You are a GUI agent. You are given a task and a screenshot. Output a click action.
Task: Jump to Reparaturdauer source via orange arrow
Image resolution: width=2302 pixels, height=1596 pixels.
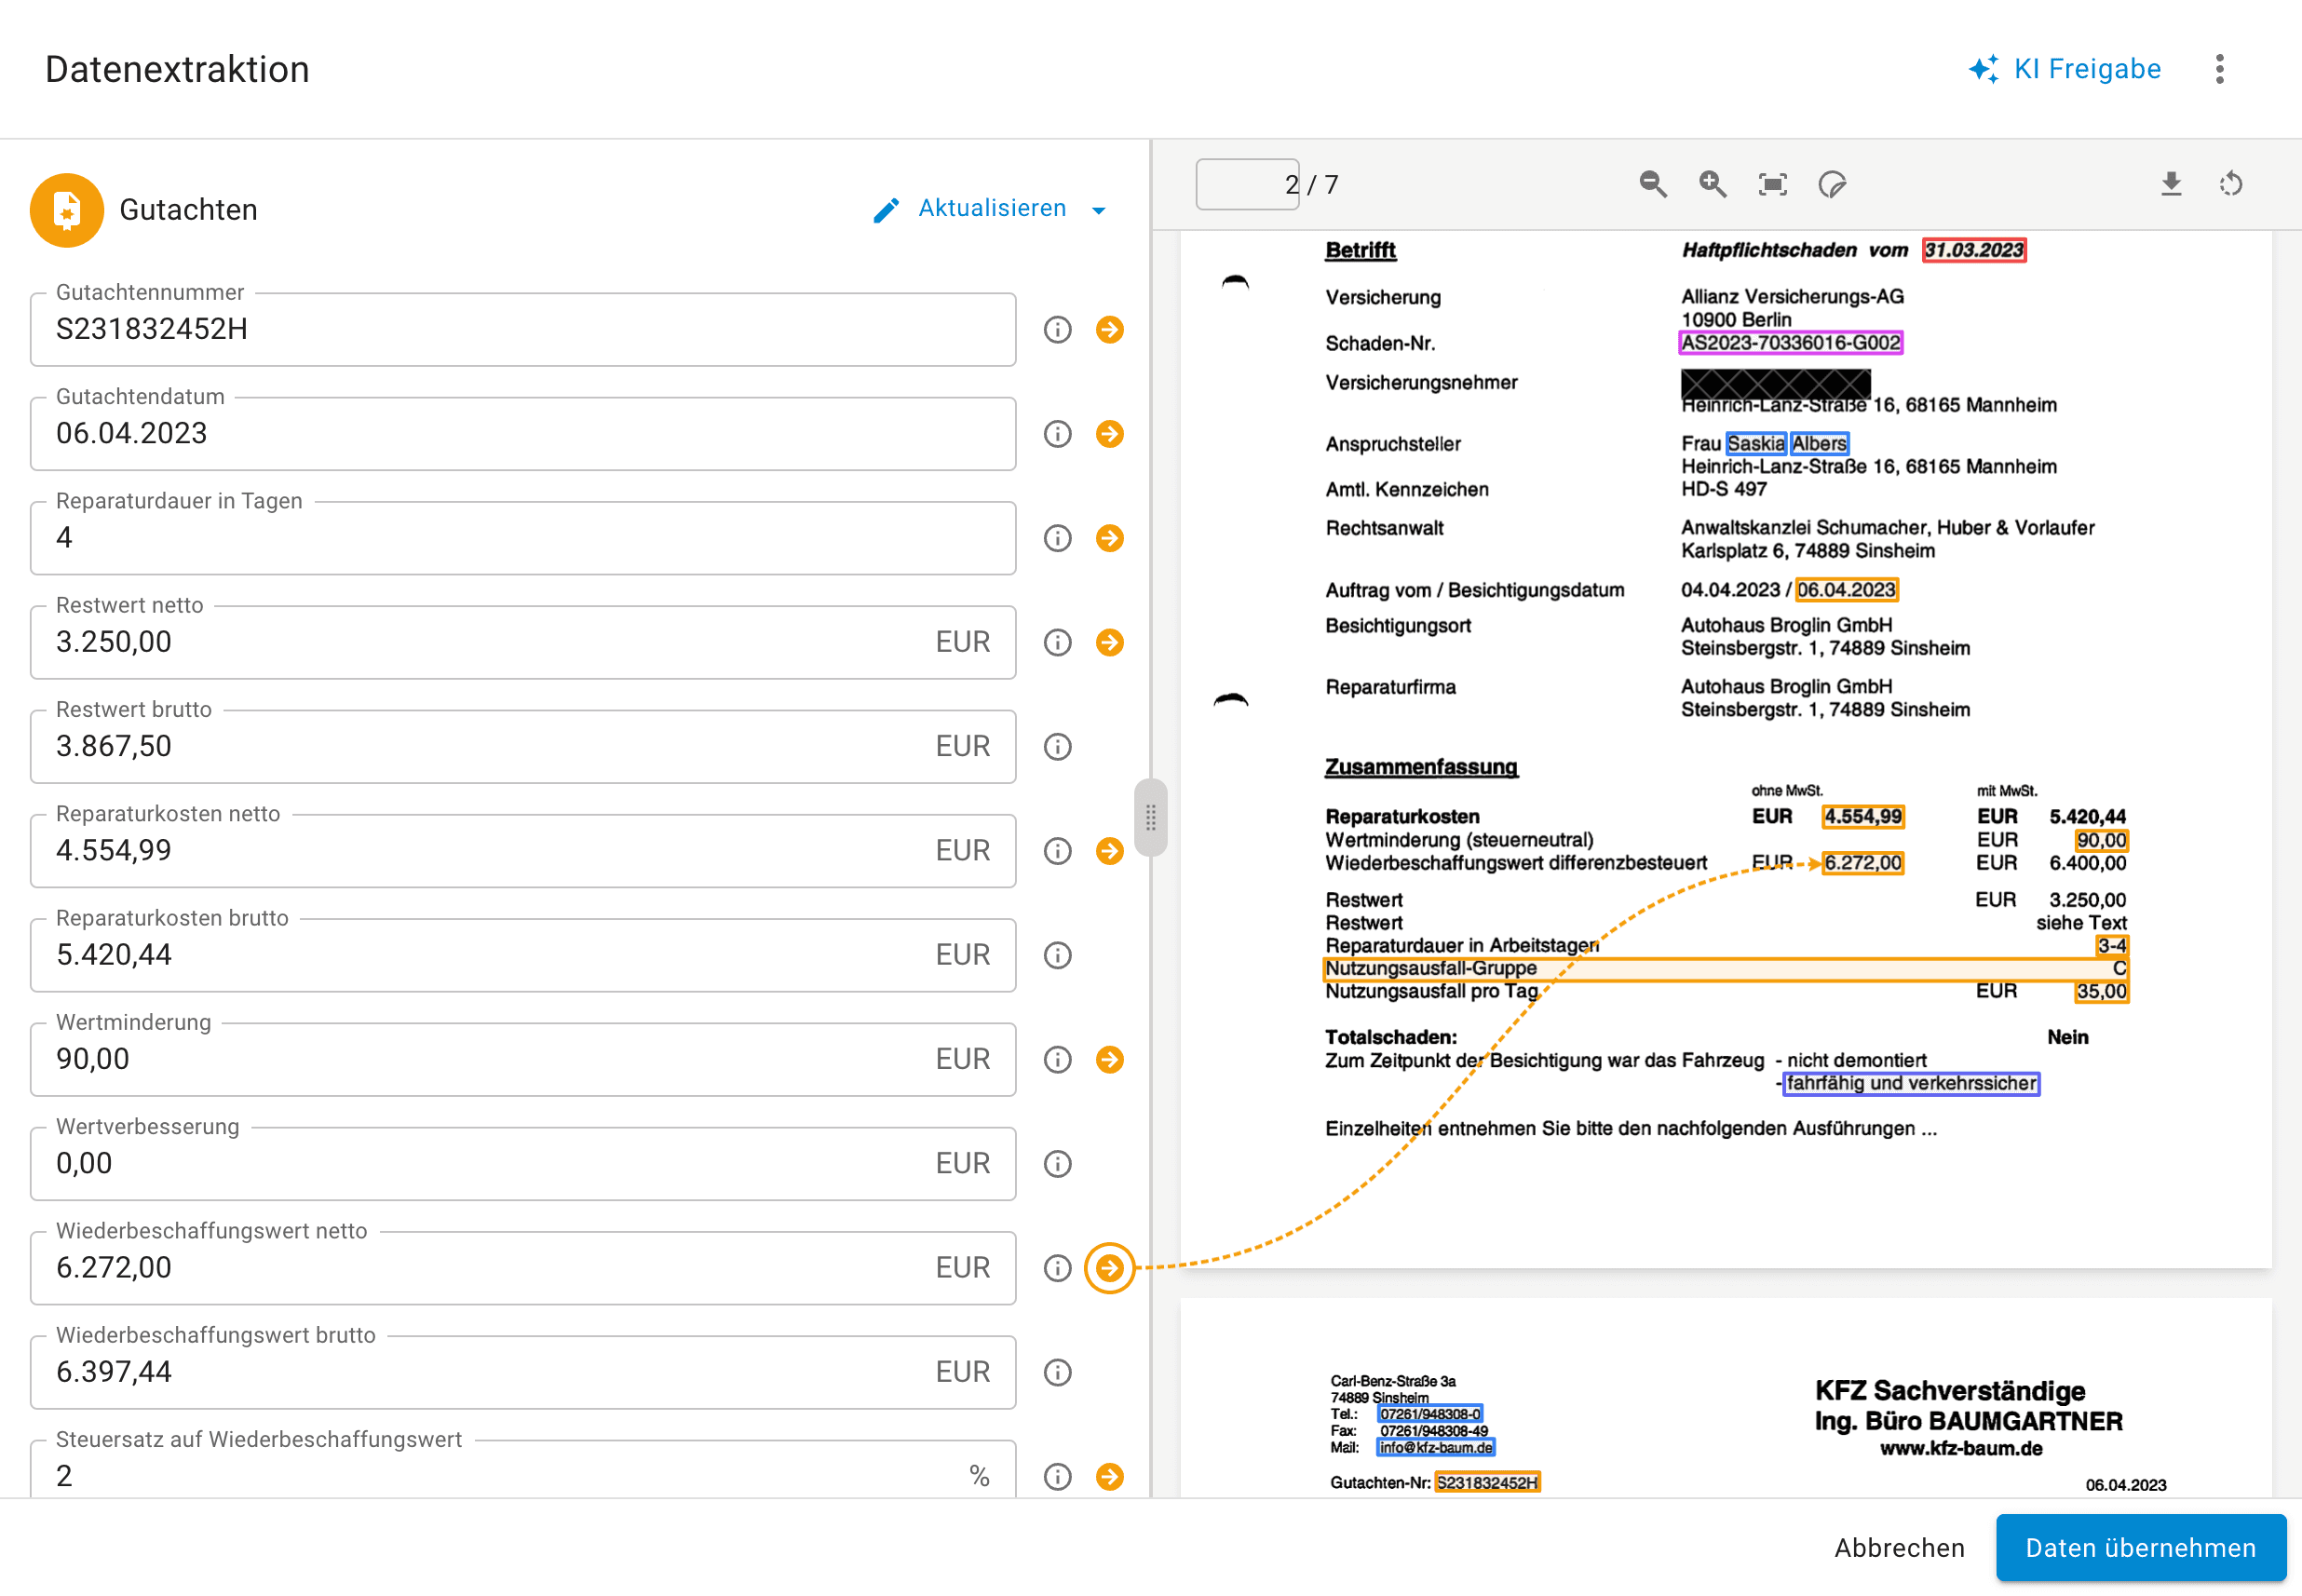click(1109, 538)
